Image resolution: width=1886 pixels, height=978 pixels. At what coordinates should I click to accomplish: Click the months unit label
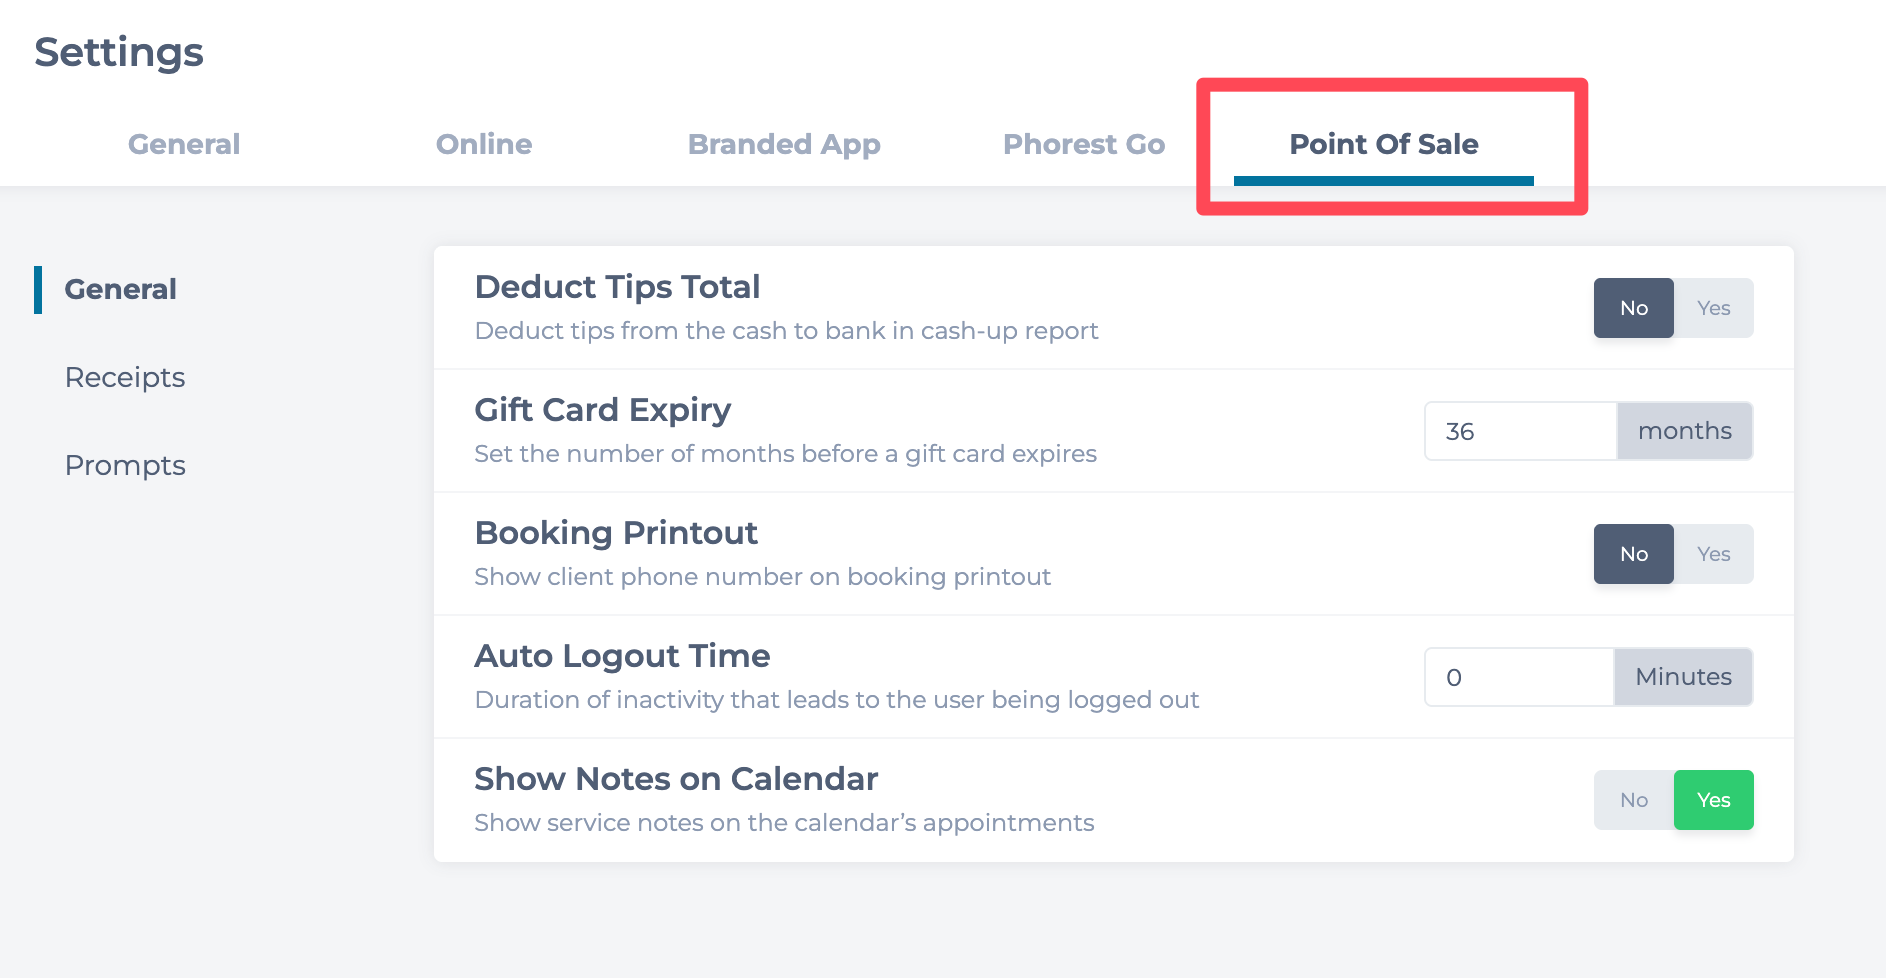point(1684,431)
